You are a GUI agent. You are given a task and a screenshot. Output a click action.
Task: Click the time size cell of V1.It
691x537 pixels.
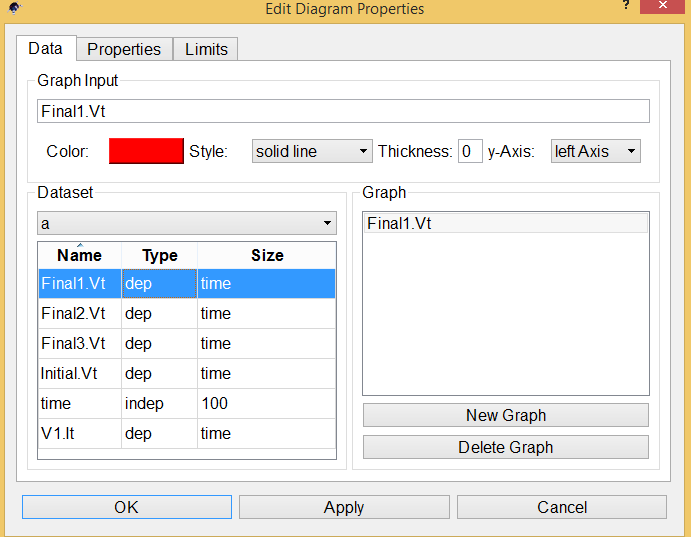pos(267,433)
